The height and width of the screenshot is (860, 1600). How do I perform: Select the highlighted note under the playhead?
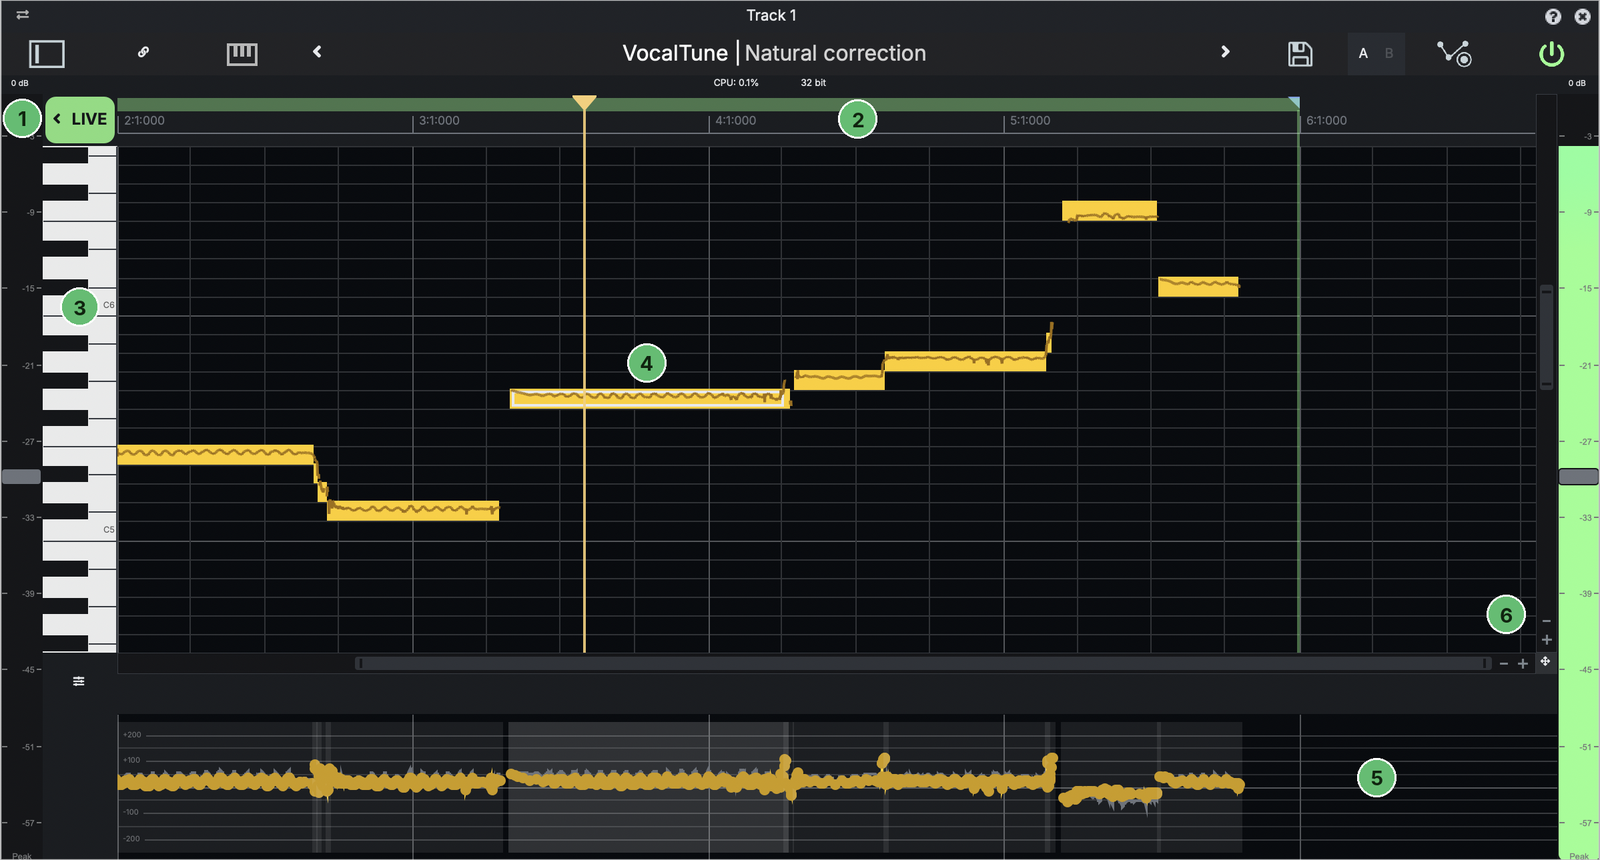point(650,398)
